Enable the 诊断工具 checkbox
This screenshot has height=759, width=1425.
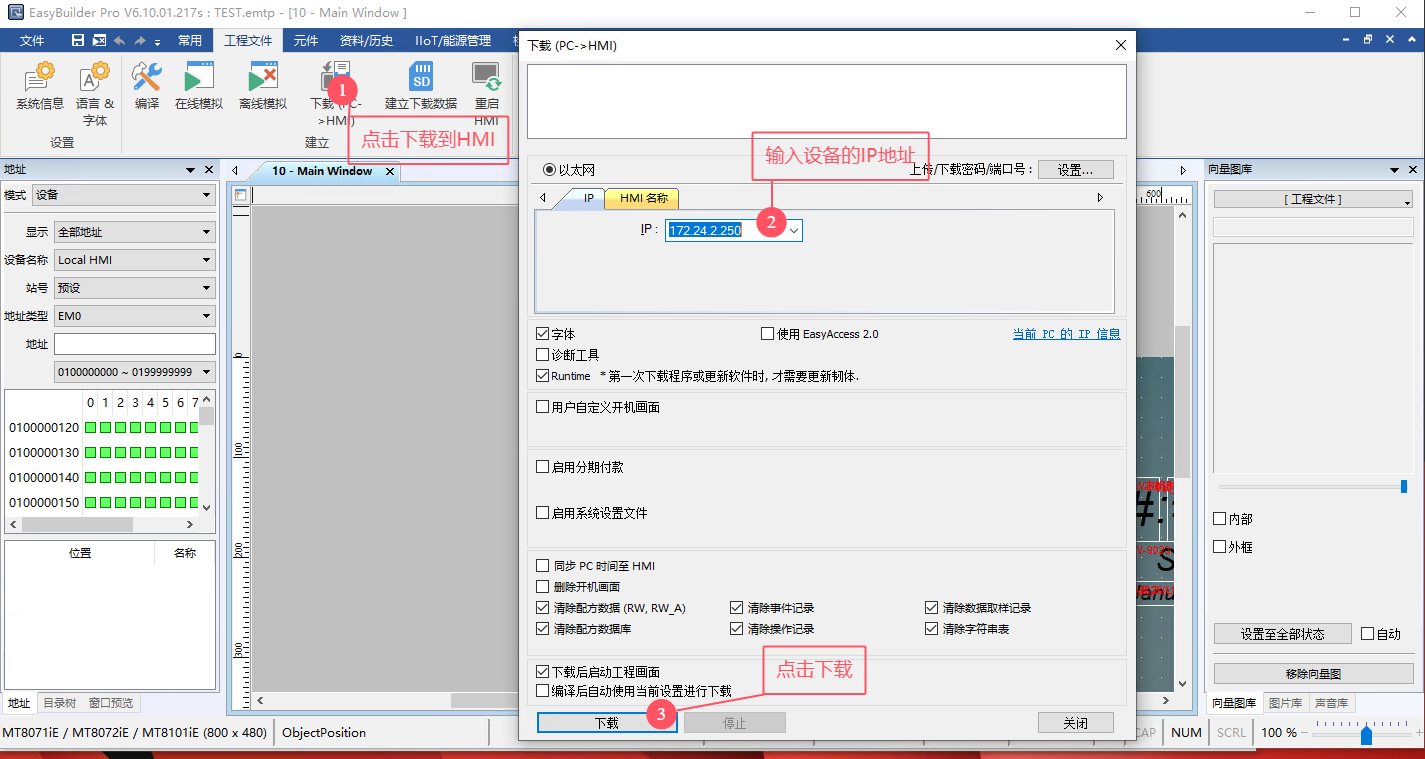tap(542, 355)
